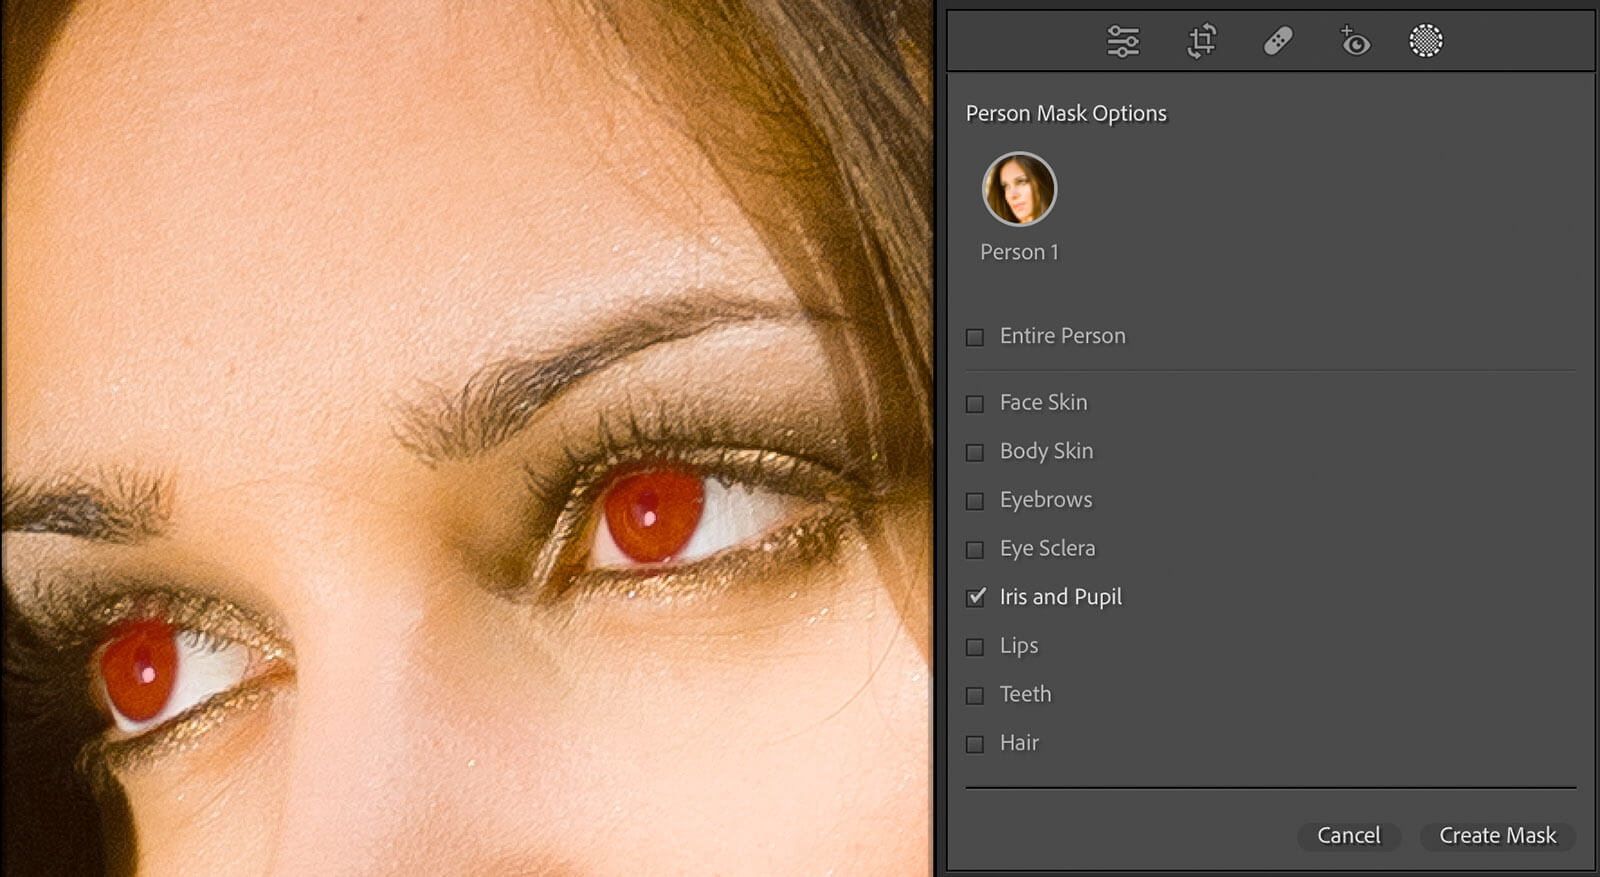Select the Red Eye correction tool
Image resolution: width=1600 pixels, height=877 pixels.
click(1354, 41)
